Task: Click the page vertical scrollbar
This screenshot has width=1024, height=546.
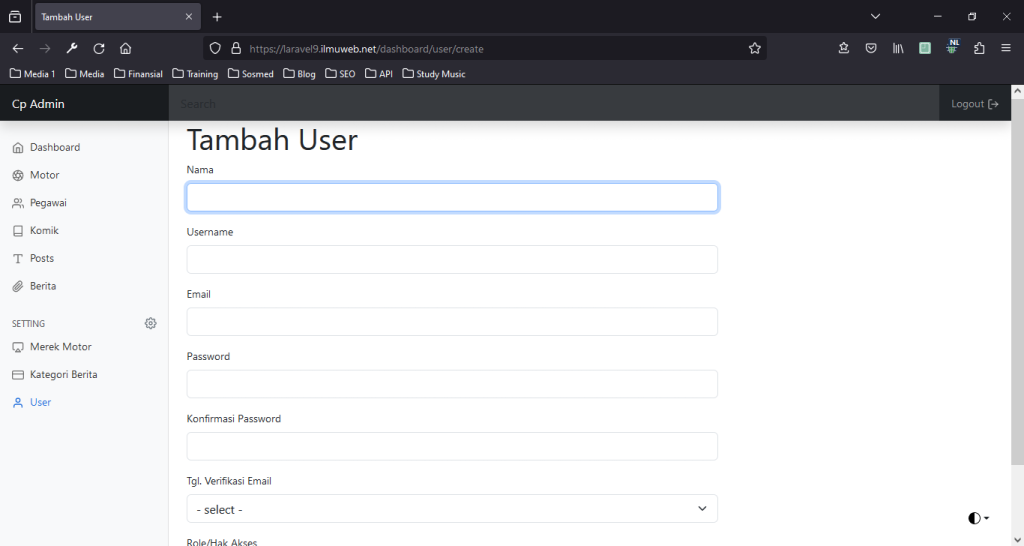Action: pos(1017,300)
